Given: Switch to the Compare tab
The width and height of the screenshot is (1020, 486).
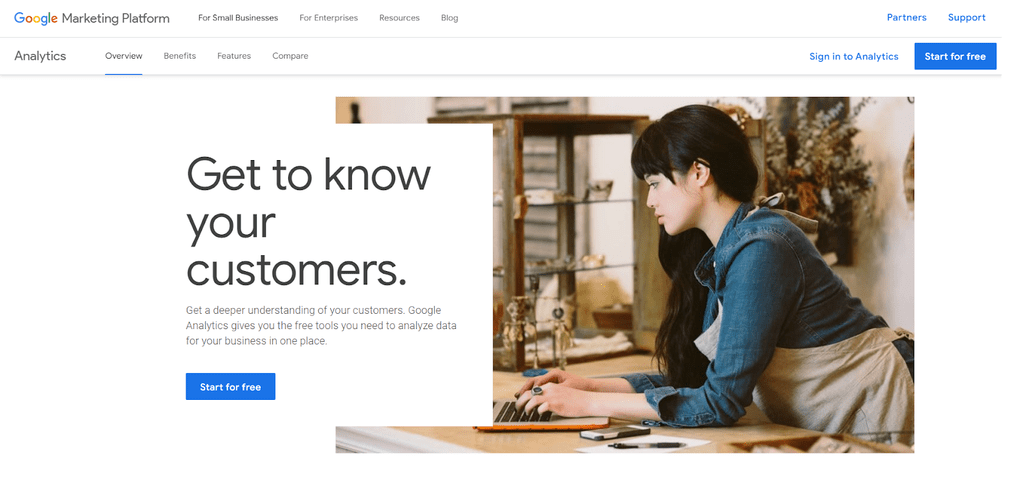Looking at the screenshot, I should point(290,56).
